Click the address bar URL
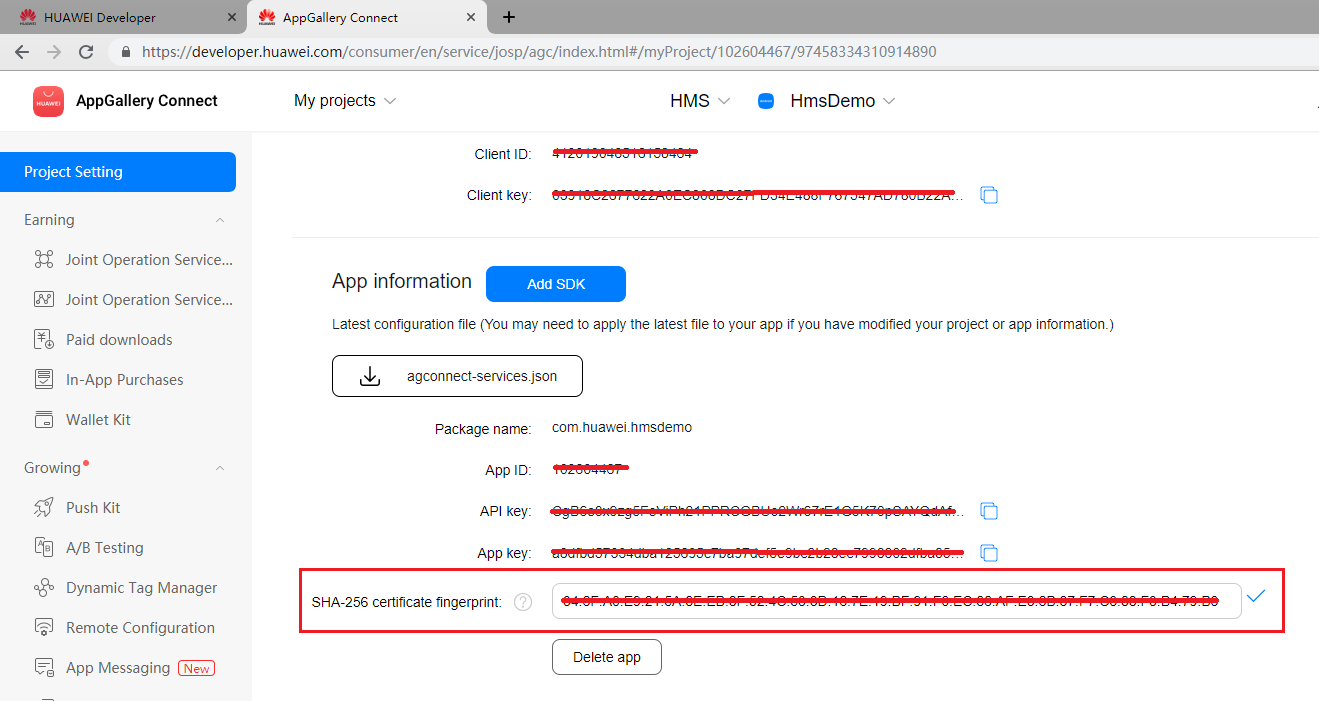 coord(539,51)
